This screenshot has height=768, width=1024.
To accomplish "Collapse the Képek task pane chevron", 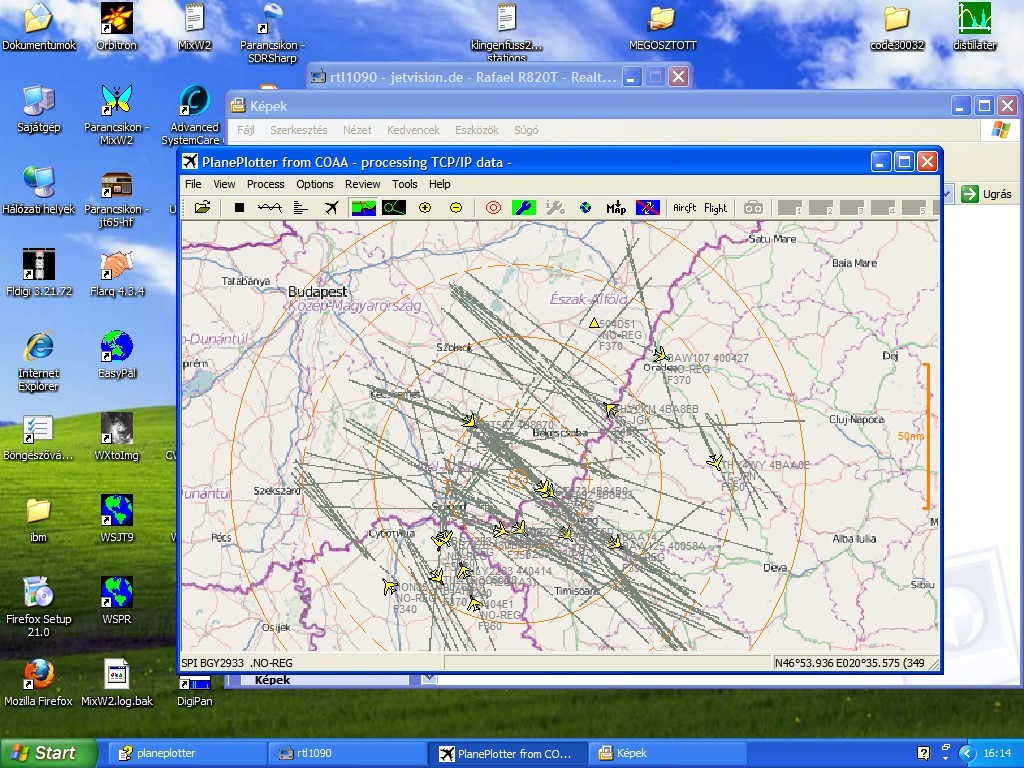I will point(428,679).
